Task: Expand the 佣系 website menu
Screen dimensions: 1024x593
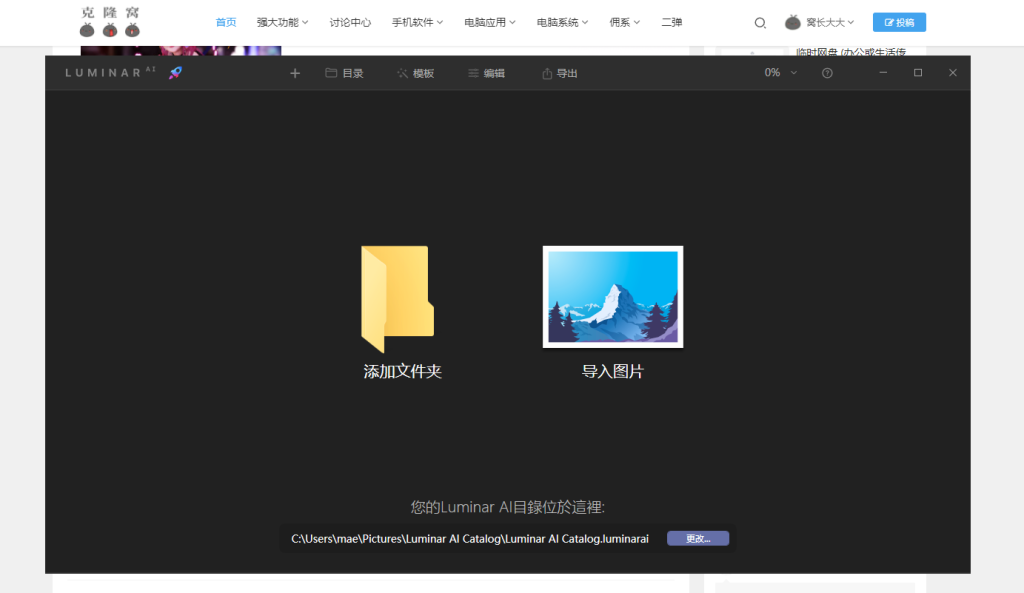Action: tap(624, 22)
